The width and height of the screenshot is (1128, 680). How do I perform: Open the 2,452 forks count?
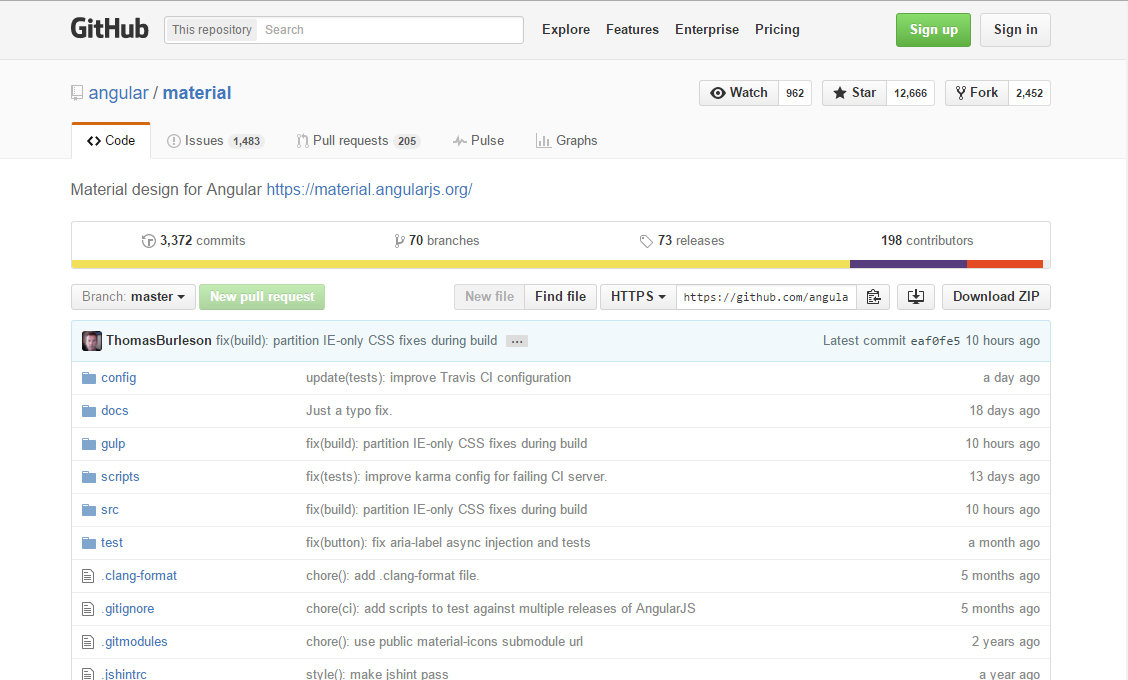point(1029,93)
